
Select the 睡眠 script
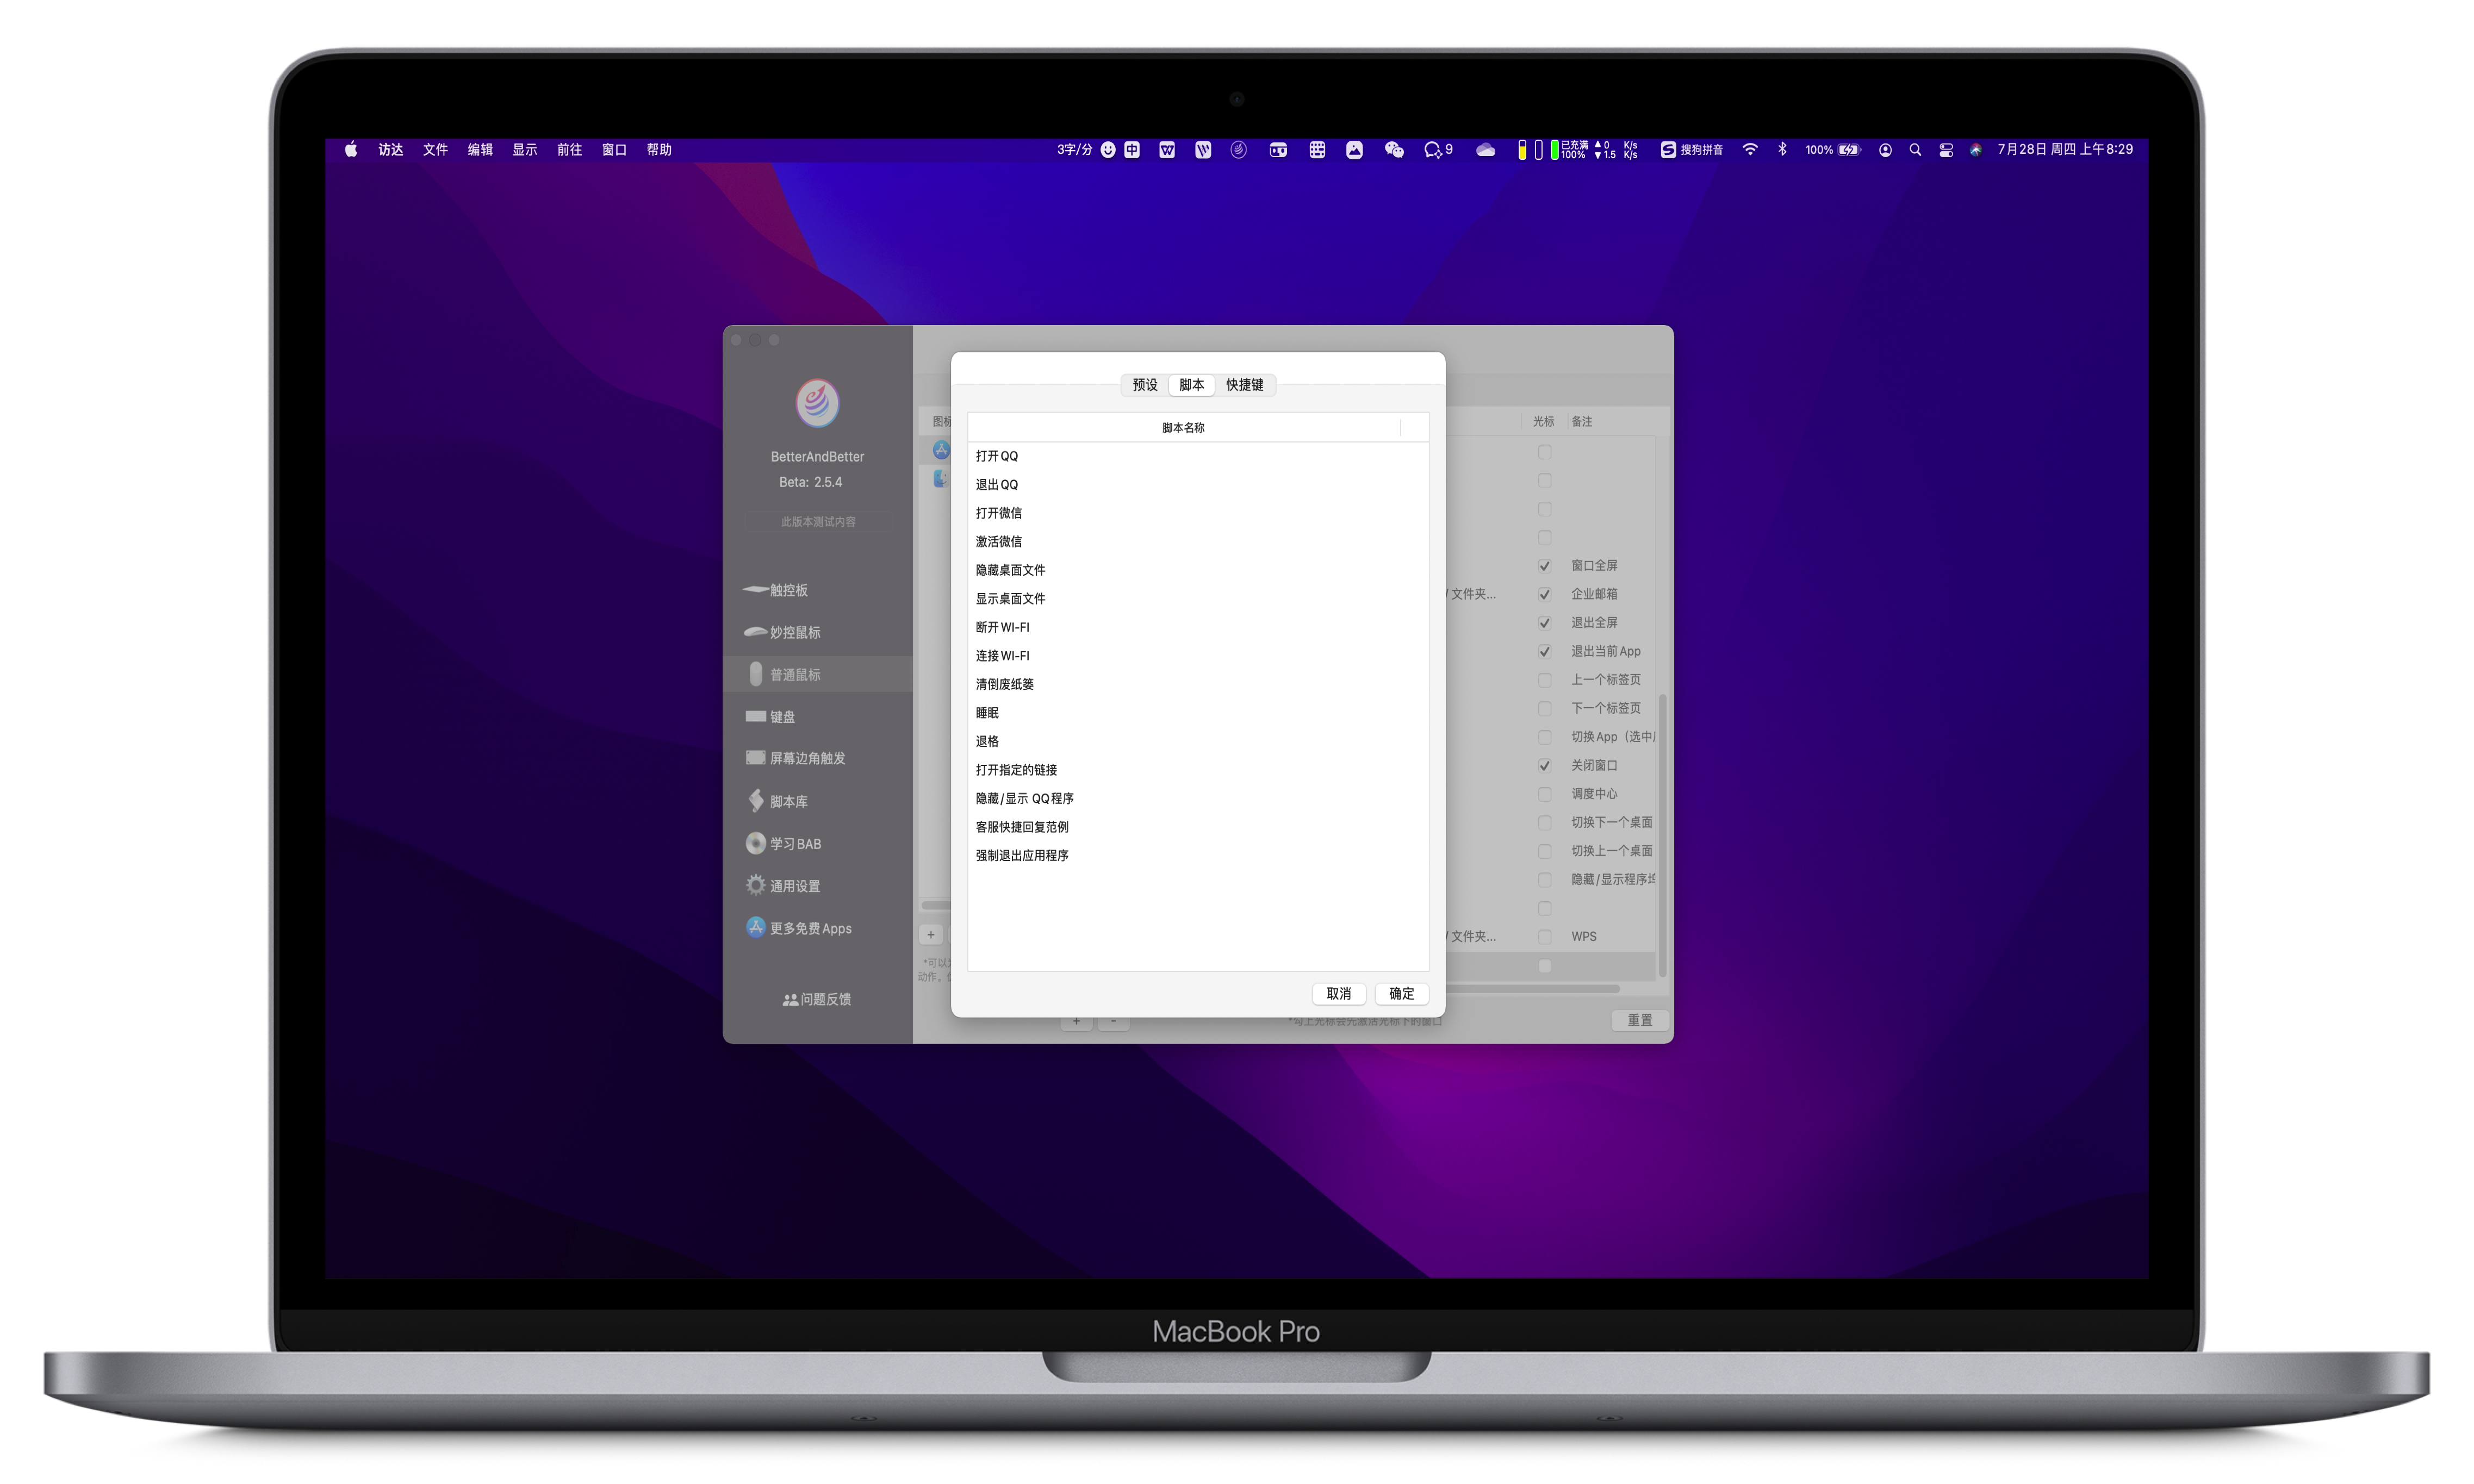[x=1198, y=713]
